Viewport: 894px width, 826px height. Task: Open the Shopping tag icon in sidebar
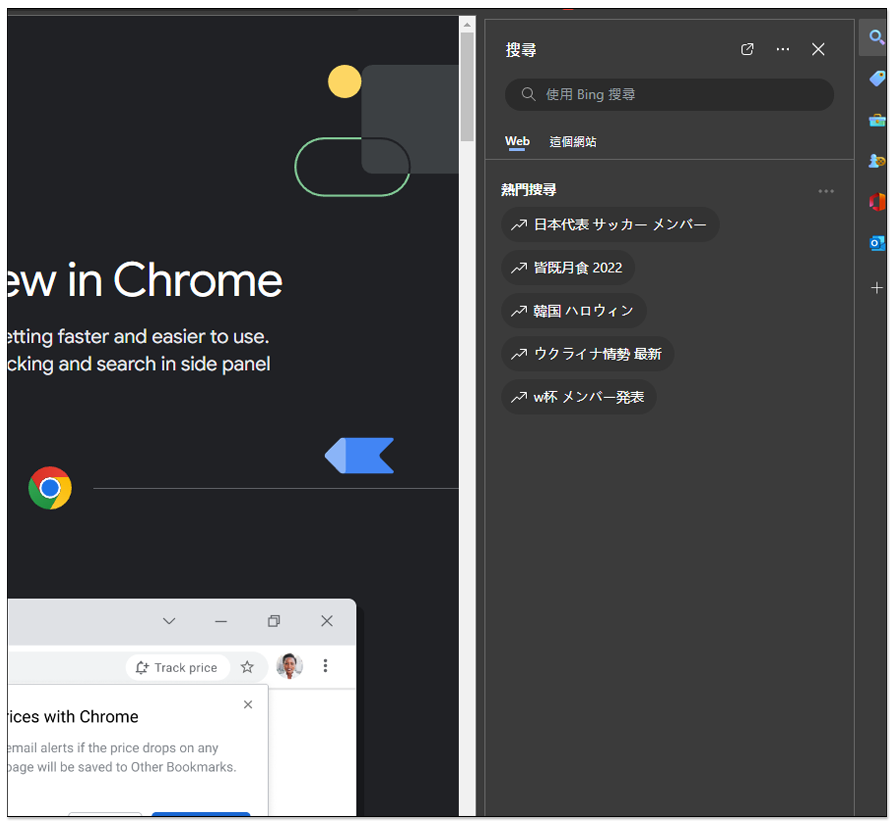[876, 79]
